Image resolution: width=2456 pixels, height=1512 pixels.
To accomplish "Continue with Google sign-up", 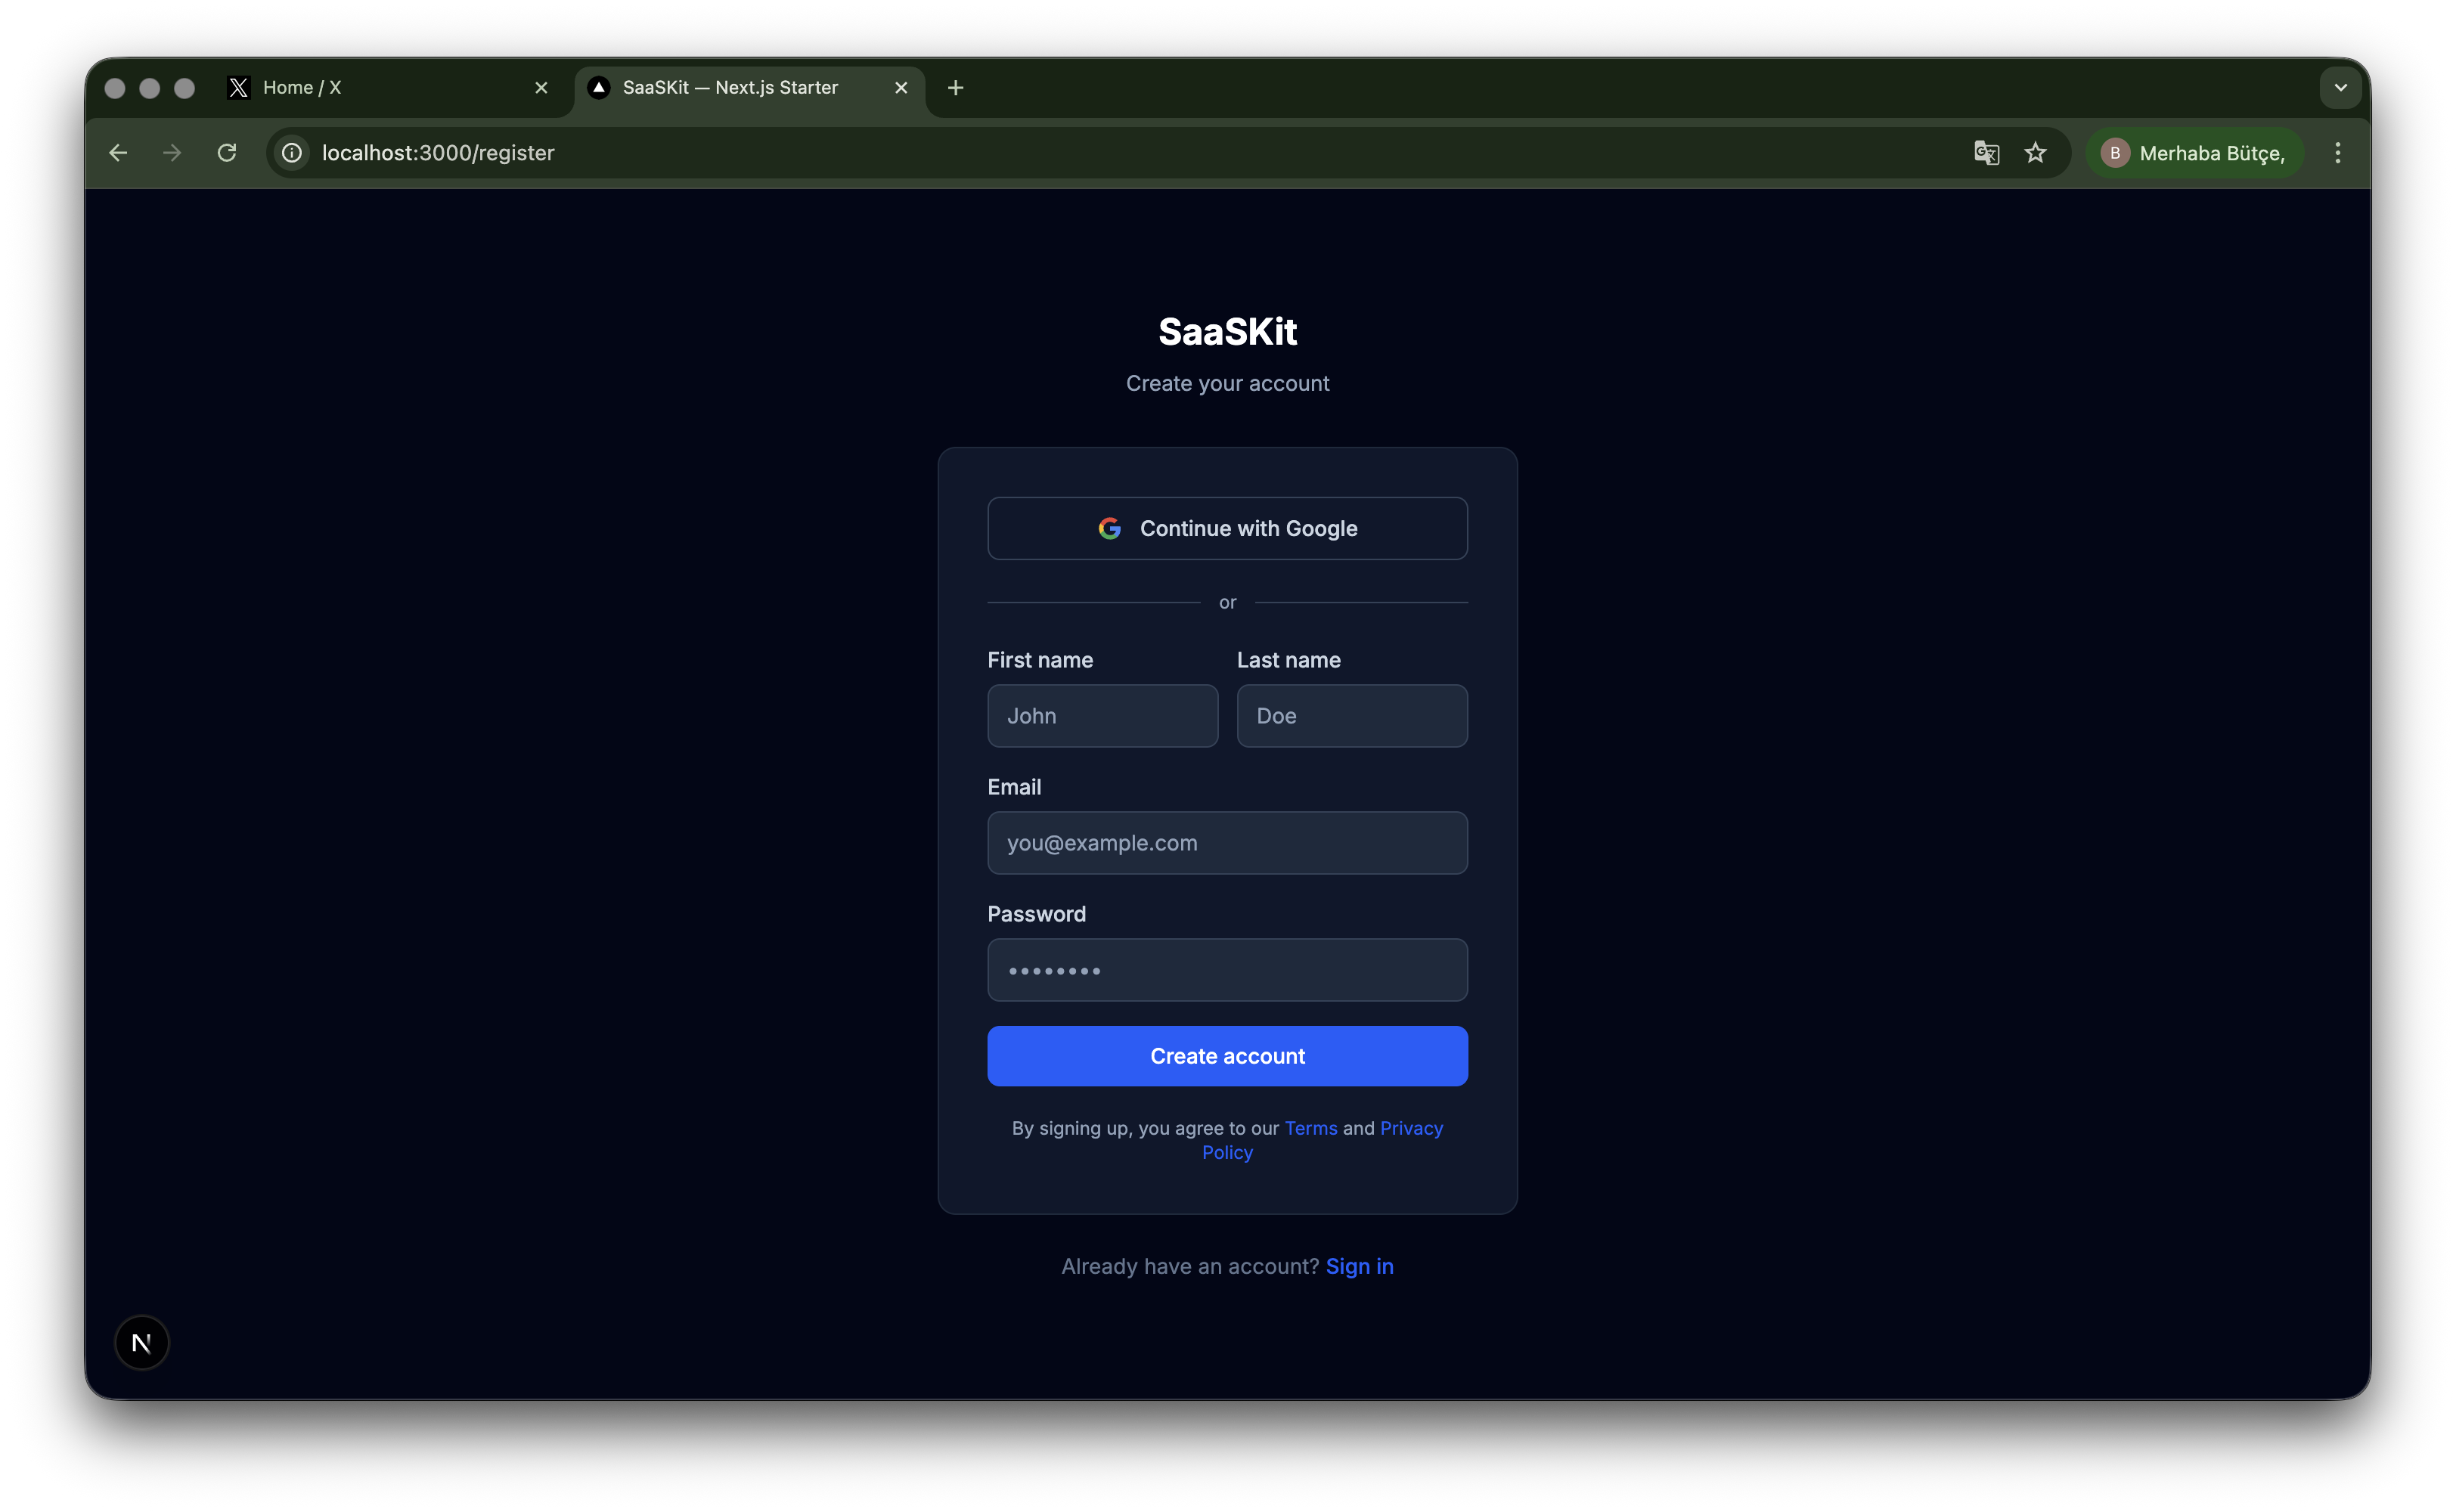I will (1227, 528).
